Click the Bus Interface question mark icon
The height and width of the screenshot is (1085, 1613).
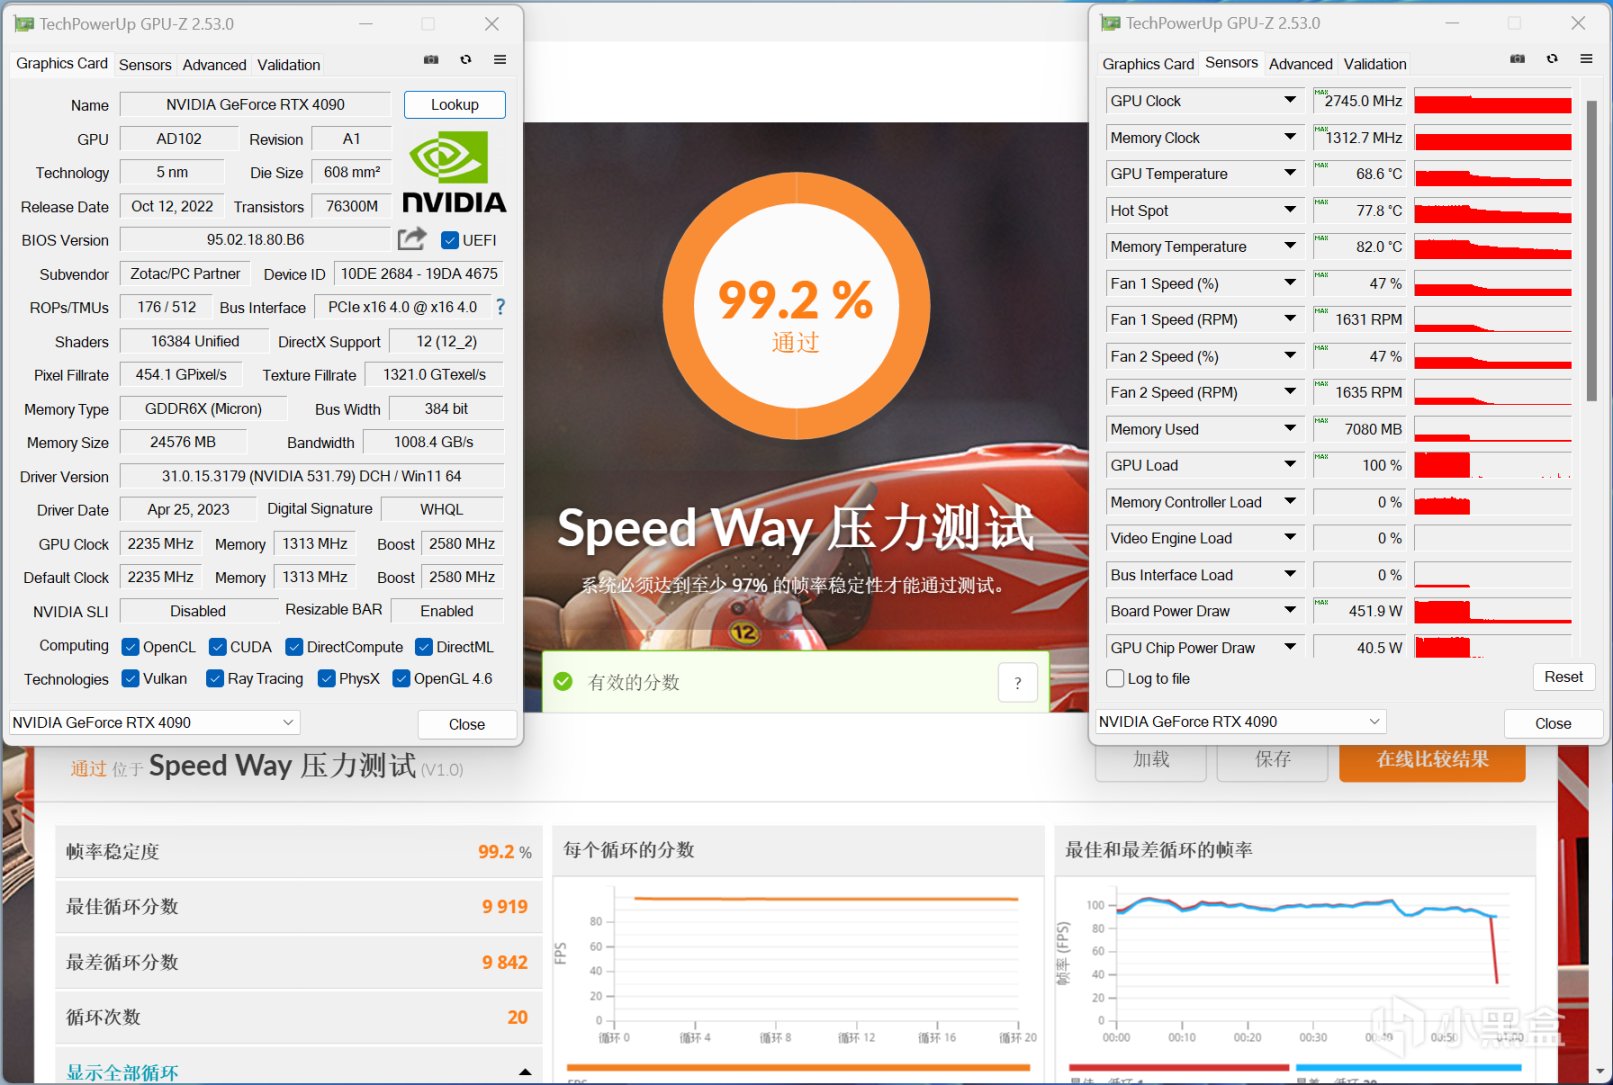click(501, 307)
